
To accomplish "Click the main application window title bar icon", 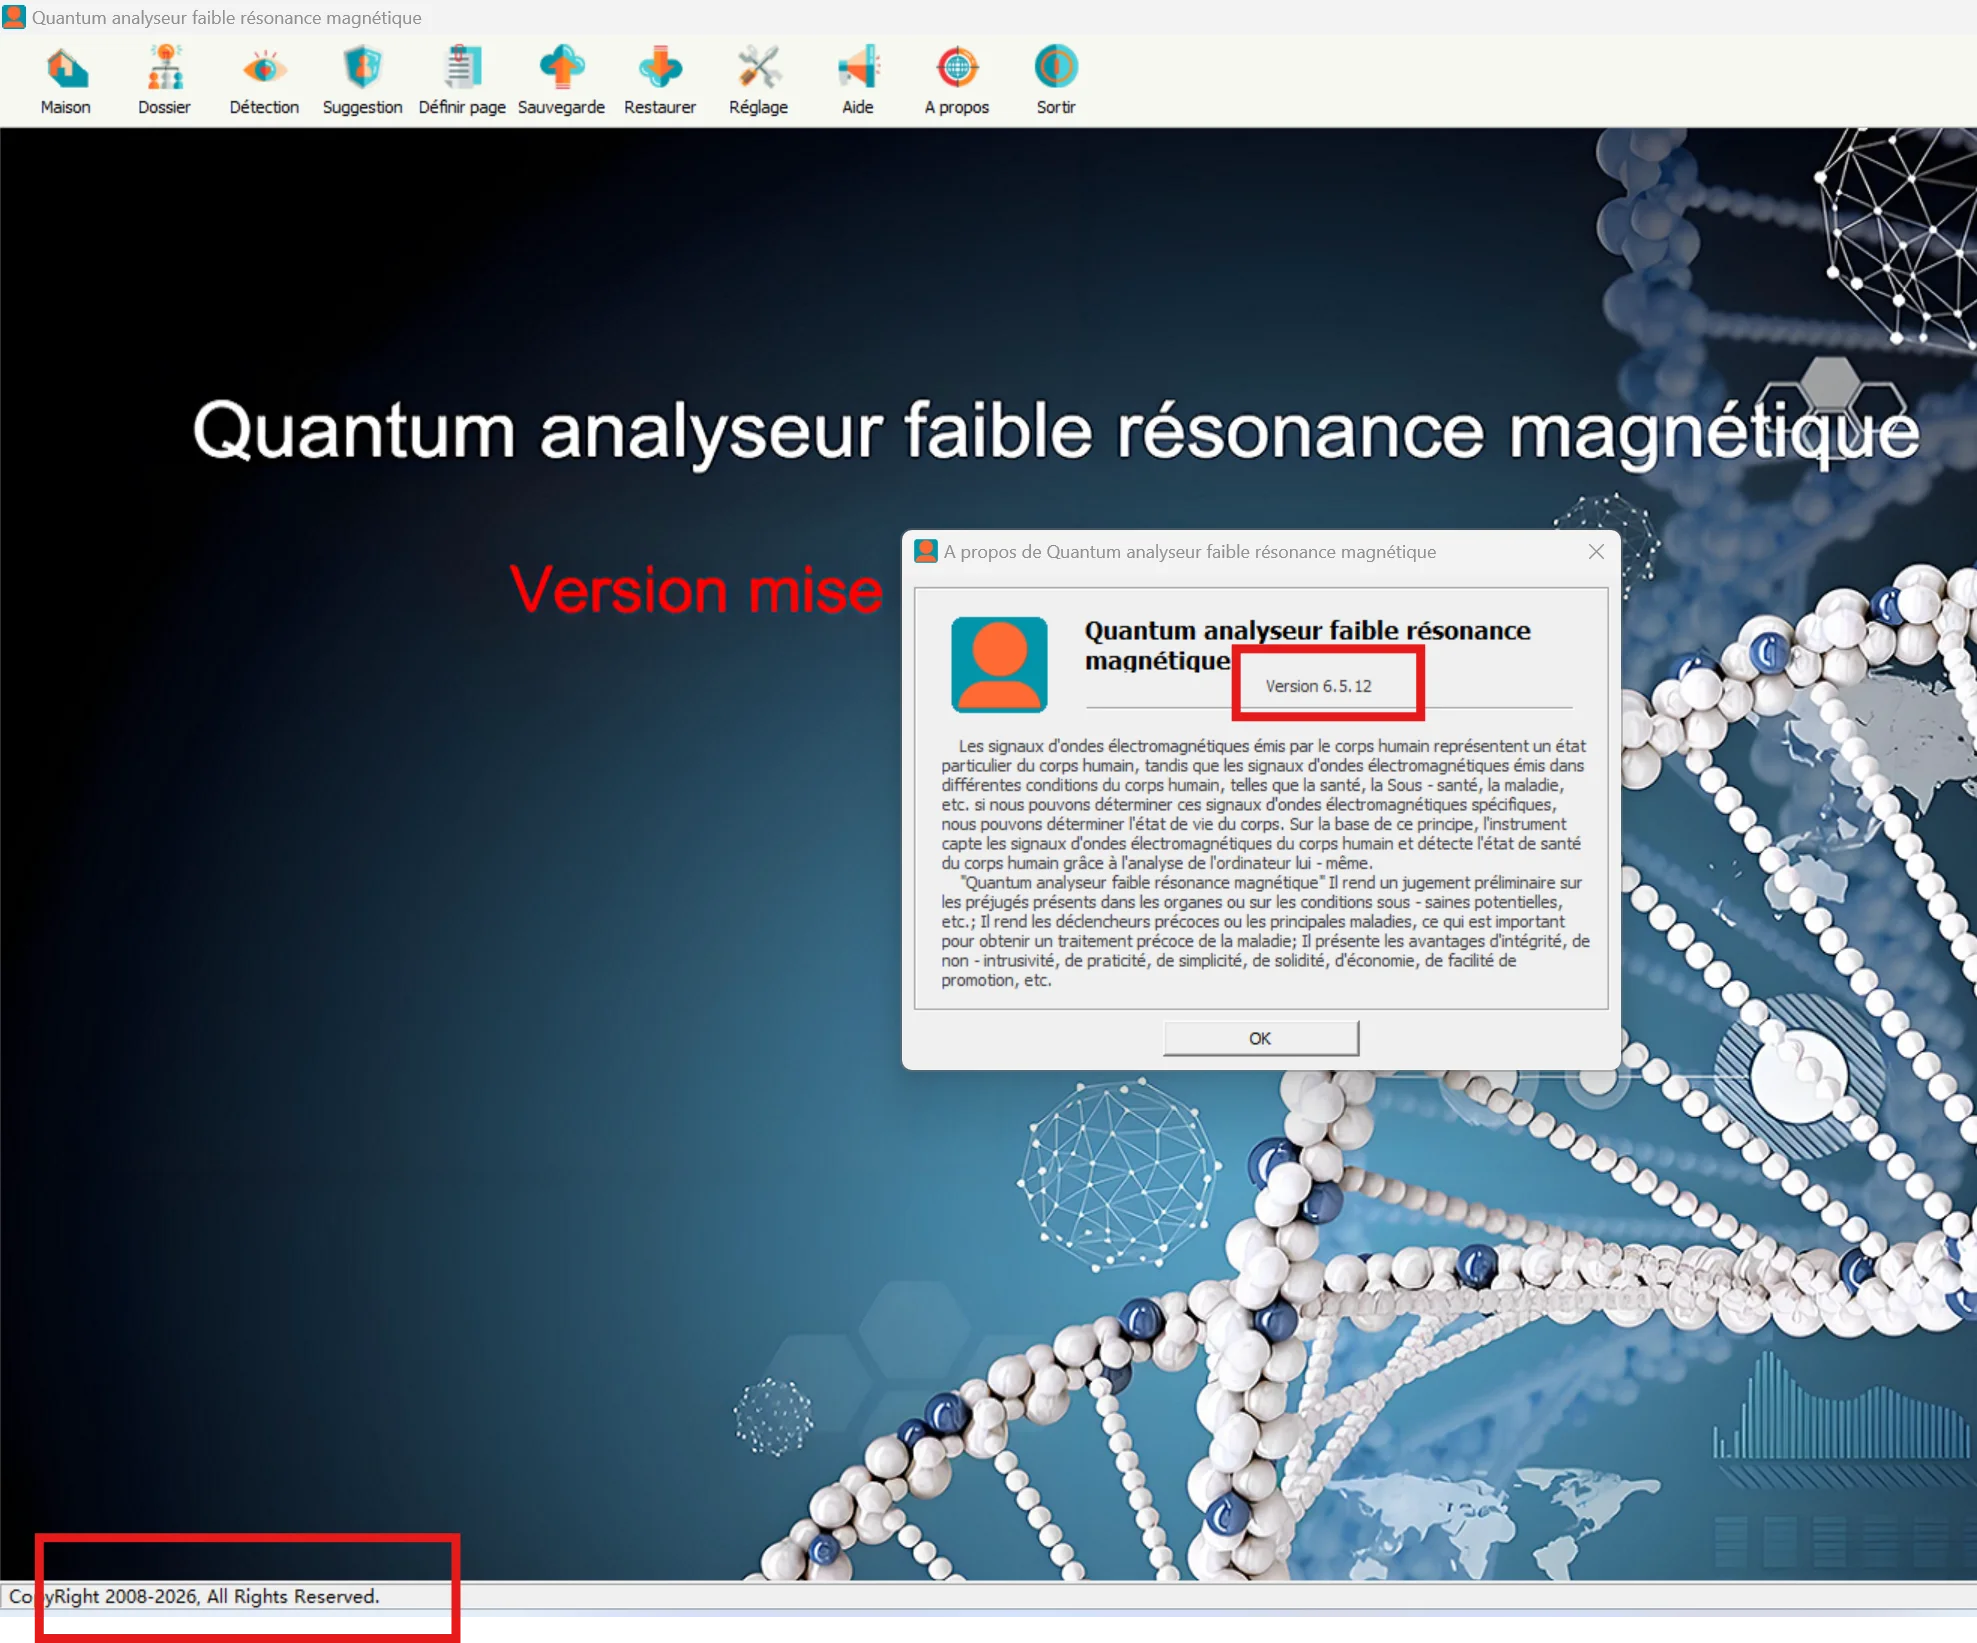I will (x=14, y=17).
